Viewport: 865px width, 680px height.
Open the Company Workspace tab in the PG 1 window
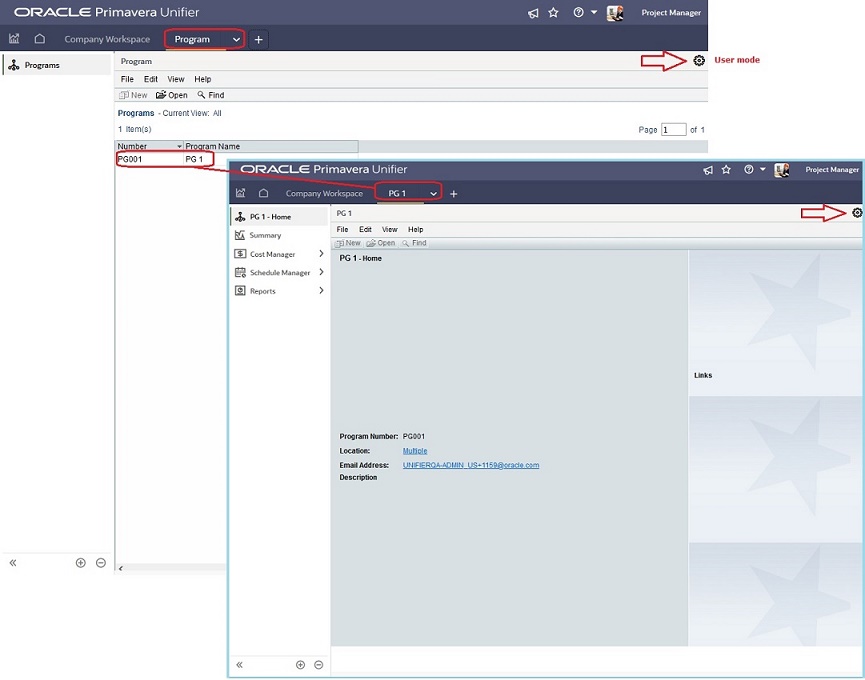point(324,194)
